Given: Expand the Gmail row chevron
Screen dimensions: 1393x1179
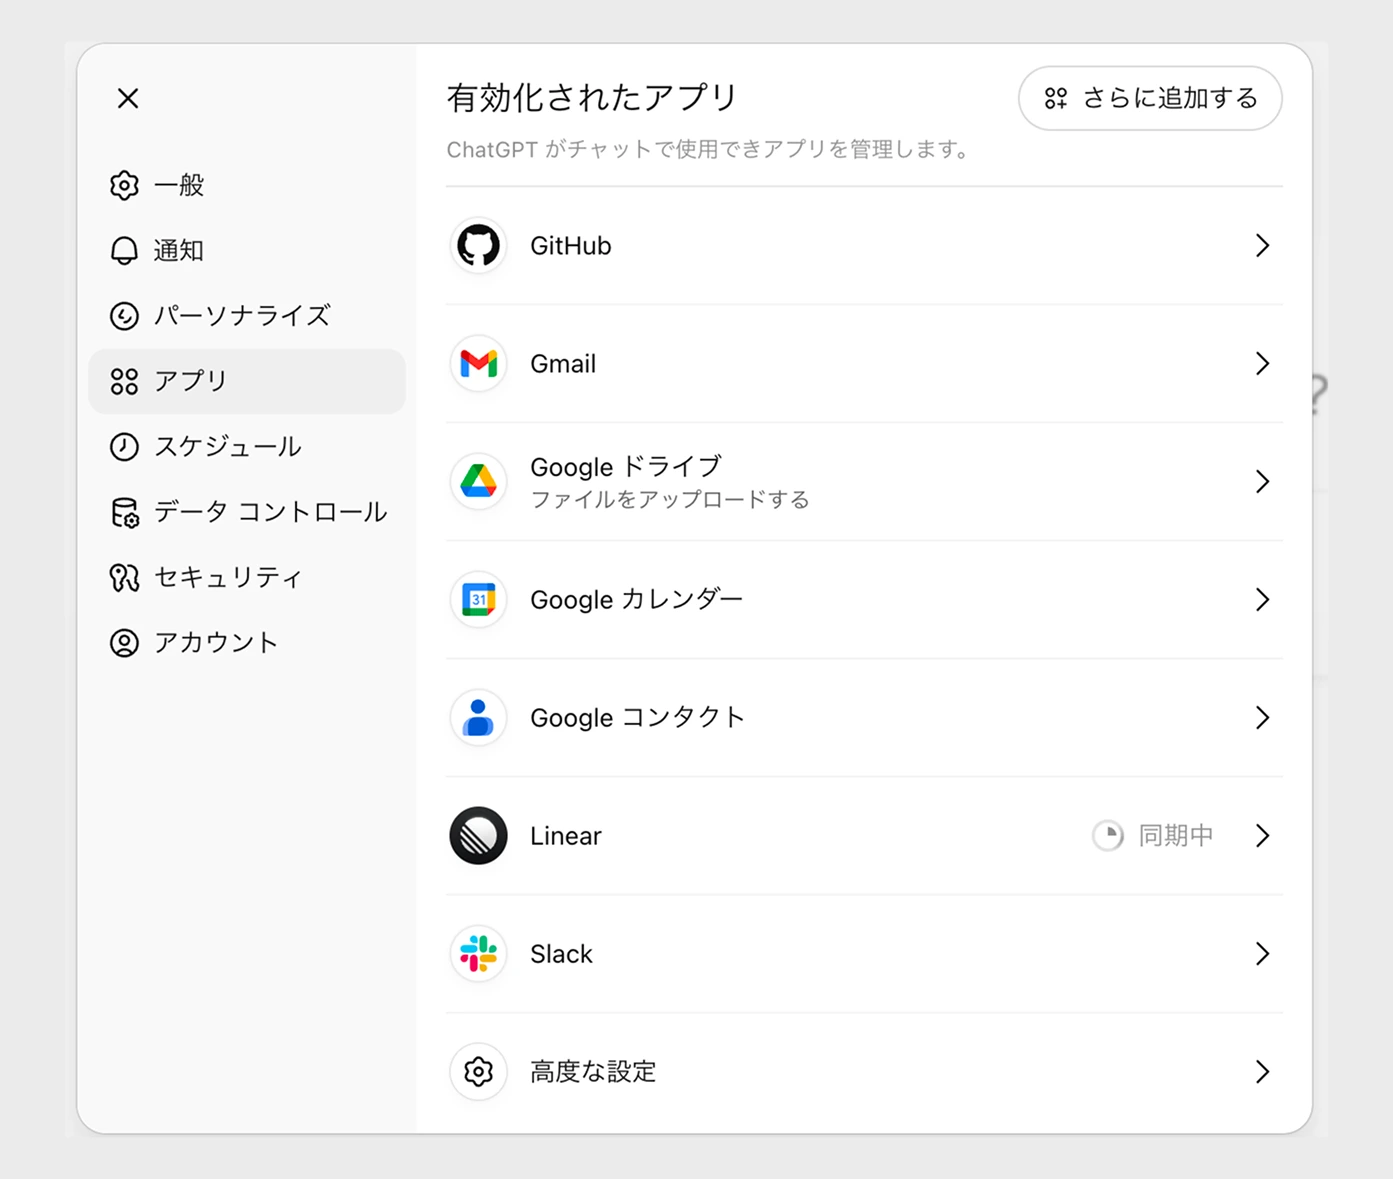Looking at the screenshot, I should [x=1262, y=364].
